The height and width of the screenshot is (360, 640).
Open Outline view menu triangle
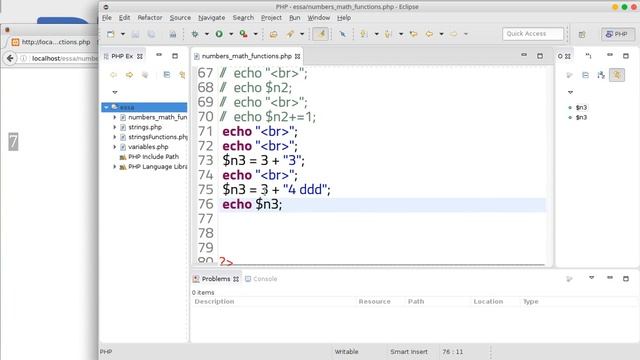click(x=570, y=92)
